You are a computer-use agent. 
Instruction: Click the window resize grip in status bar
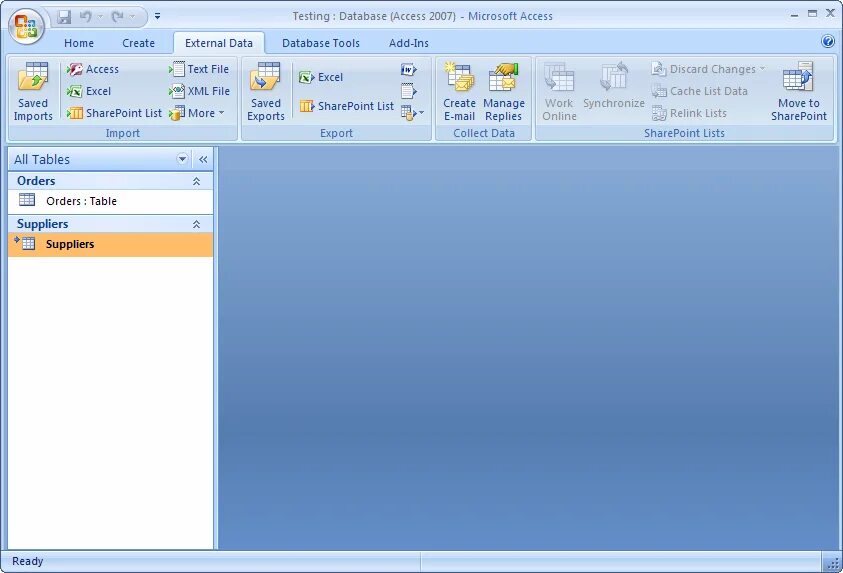[833, 563]
